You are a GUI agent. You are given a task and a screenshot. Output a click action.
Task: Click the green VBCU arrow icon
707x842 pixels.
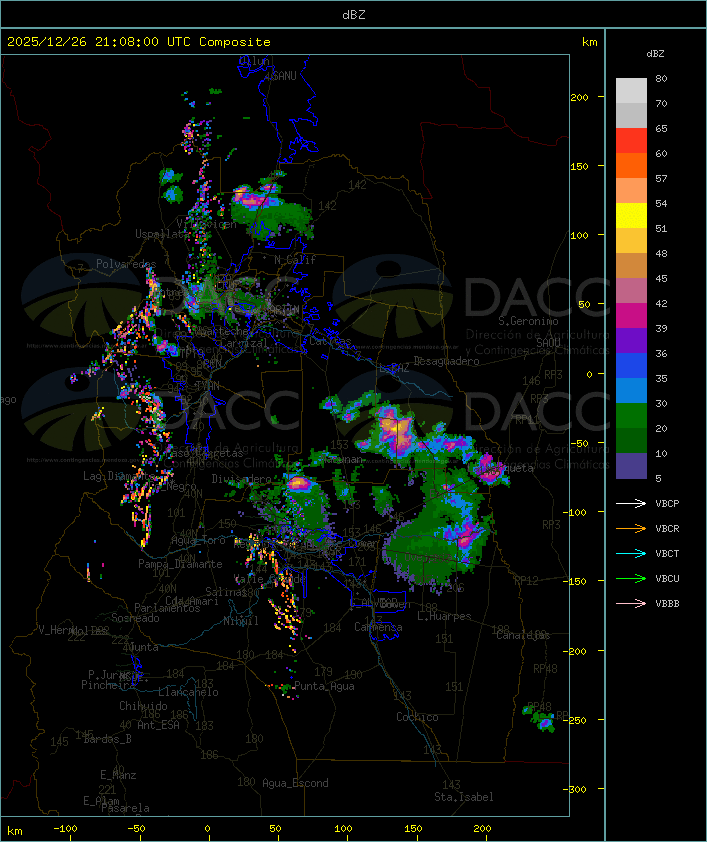631,578
